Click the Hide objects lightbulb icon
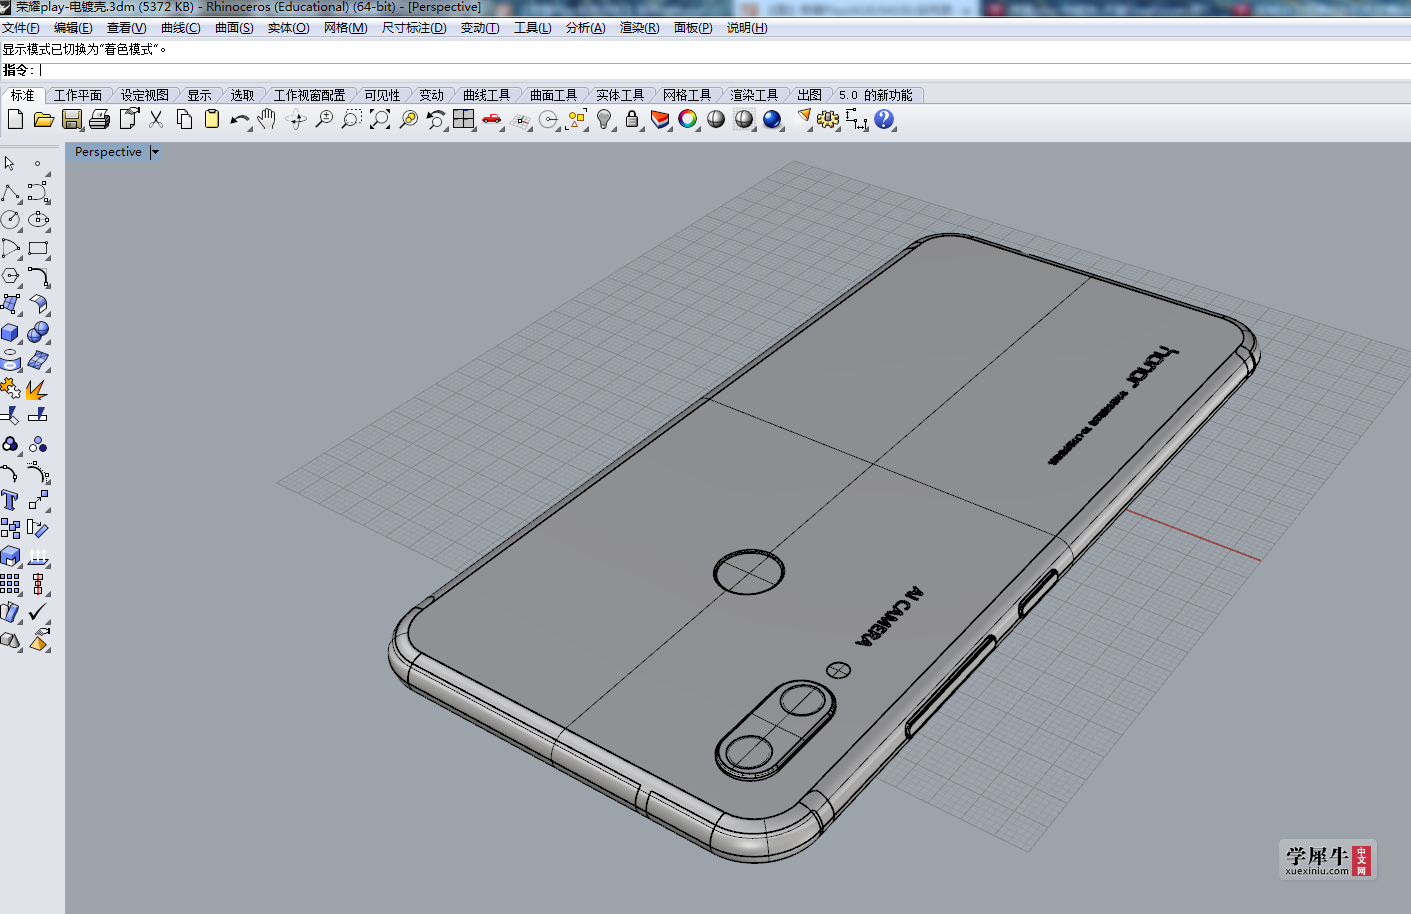 tap(604, 119)
